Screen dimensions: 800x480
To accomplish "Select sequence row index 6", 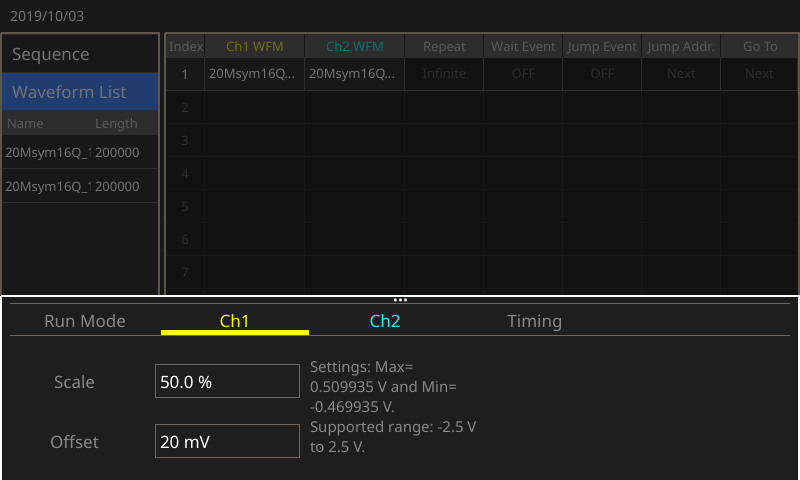I will point(185,239).
